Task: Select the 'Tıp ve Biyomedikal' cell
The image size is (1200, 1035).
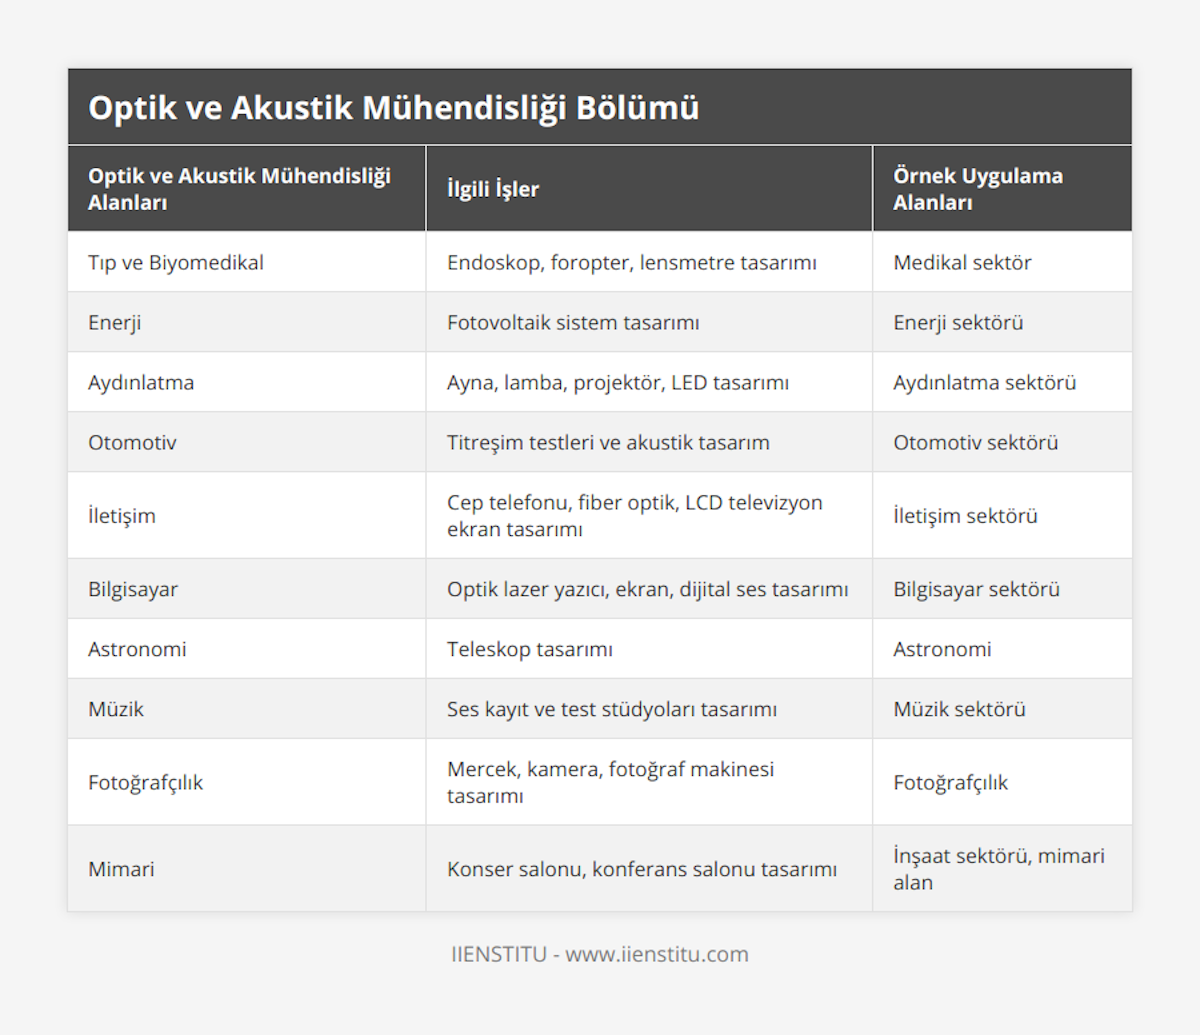Action: point(176,263)
